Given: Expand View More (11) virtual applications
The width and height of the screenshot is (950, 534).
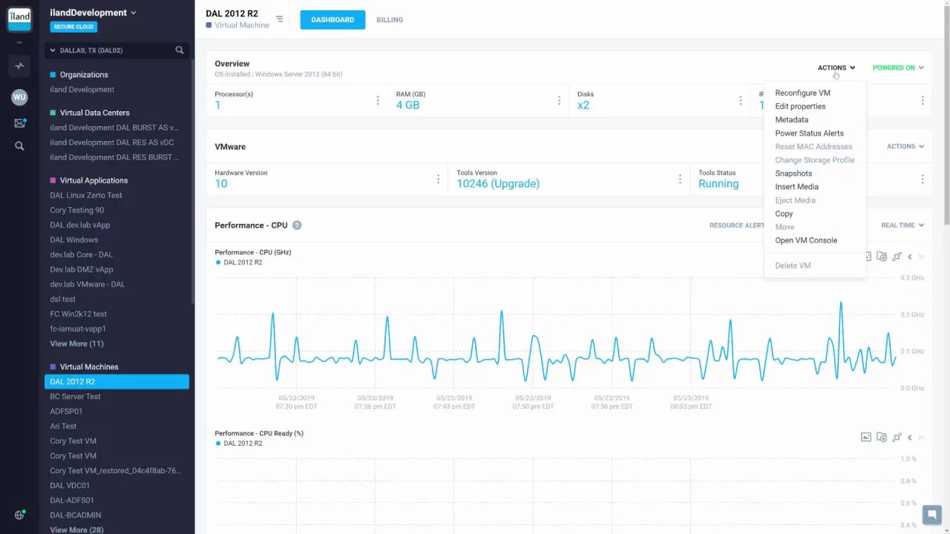Looking at the screenshot, I should (x=77, y=344).
